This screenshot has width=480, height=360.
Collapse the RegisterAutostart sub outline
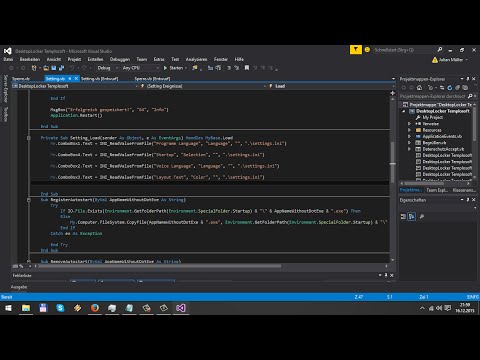29,200
